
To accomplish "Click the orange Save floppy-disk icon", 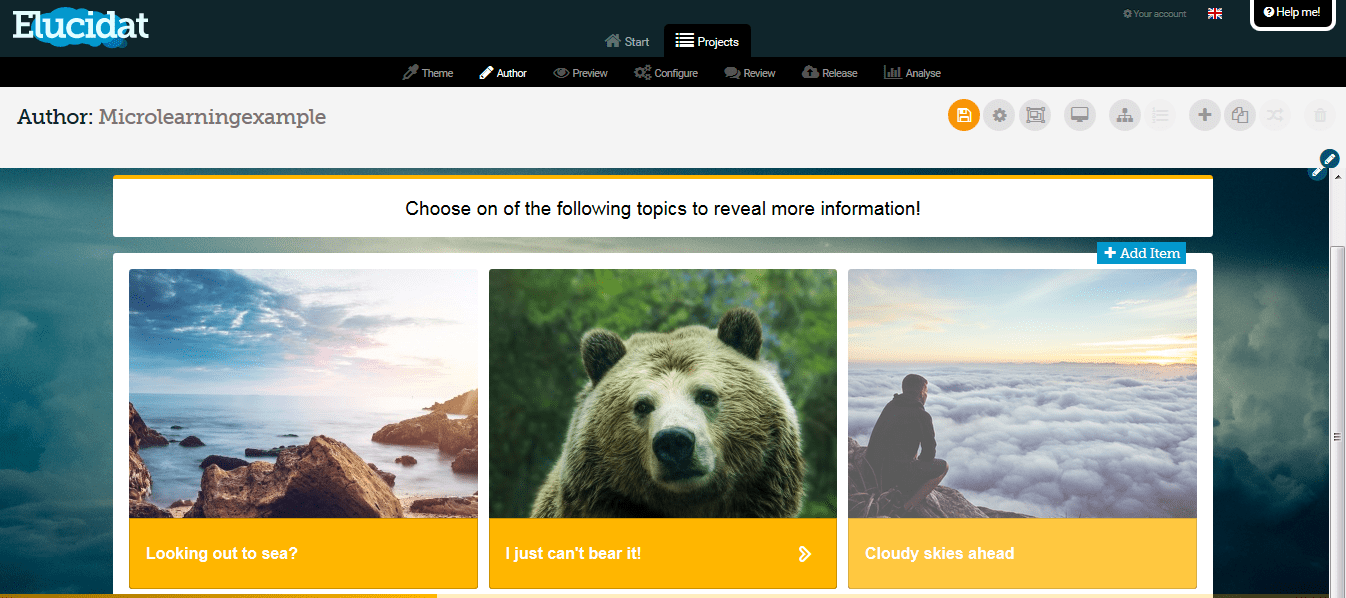I will click(963, 115).
